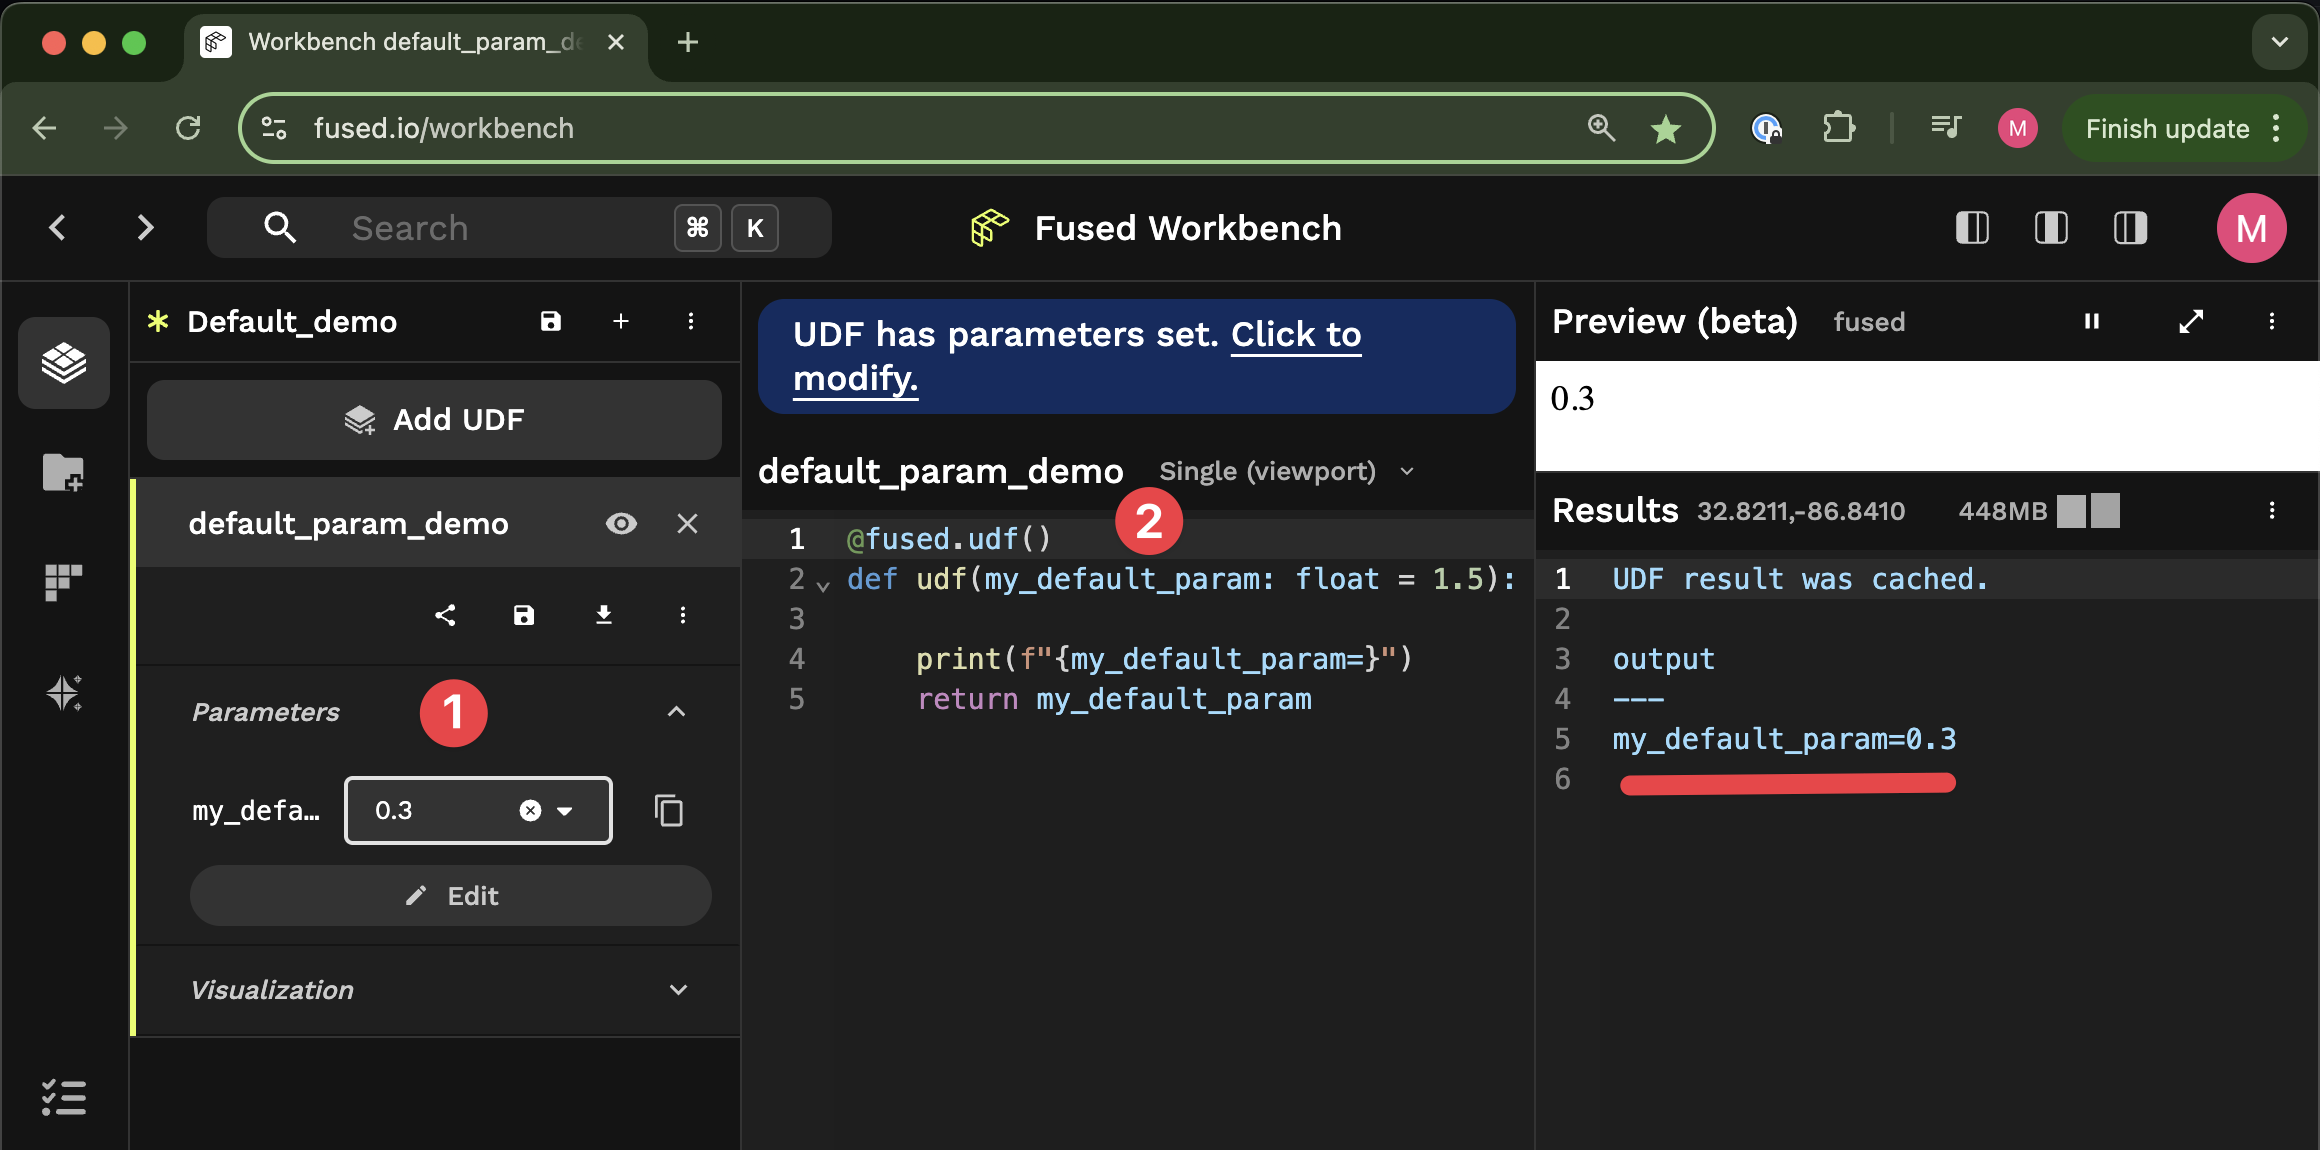Open a new browser tab
This screenshot has width=2320, height=1150.
[x=687, y=42]
